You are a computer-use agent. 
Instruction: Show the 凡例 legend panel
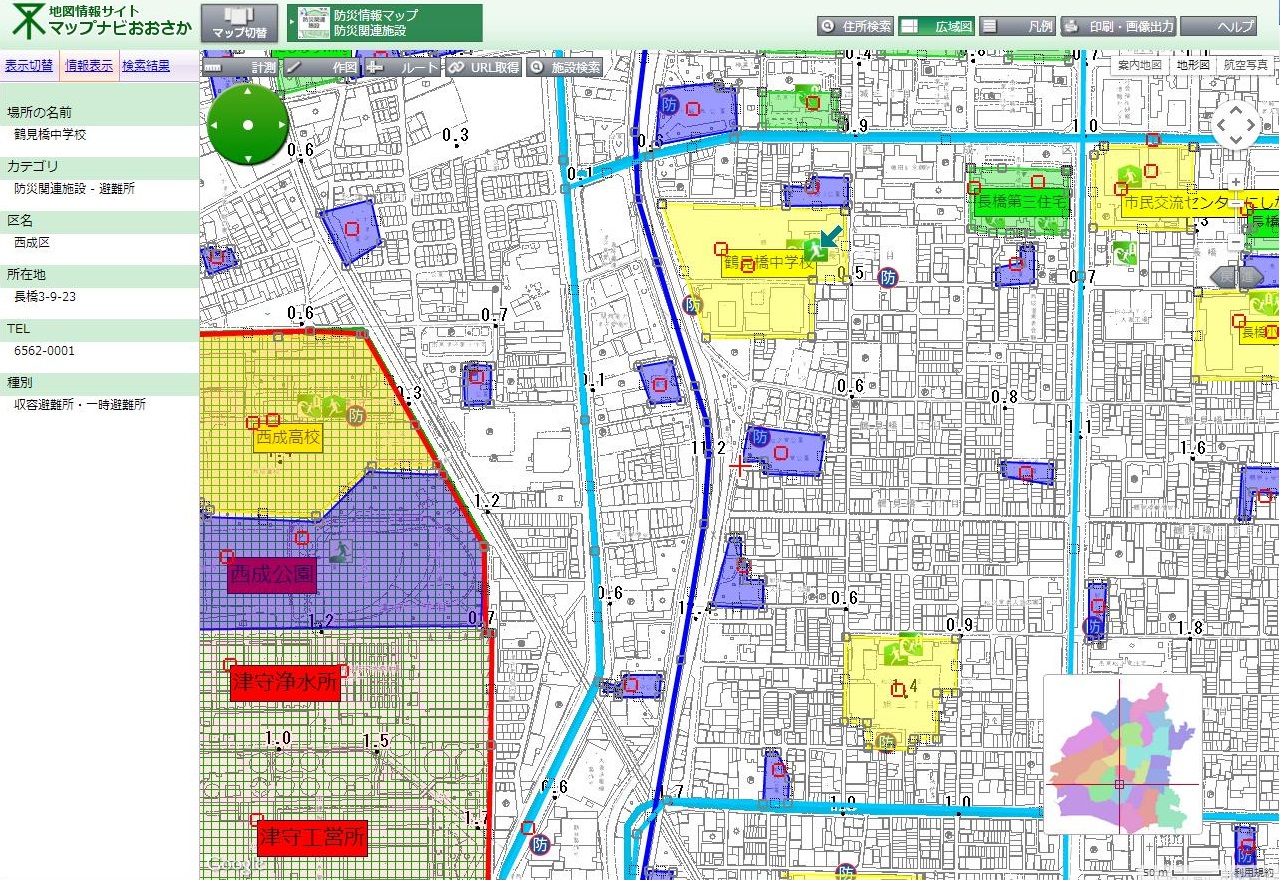pyautogui.click(x=1017, y=26)
